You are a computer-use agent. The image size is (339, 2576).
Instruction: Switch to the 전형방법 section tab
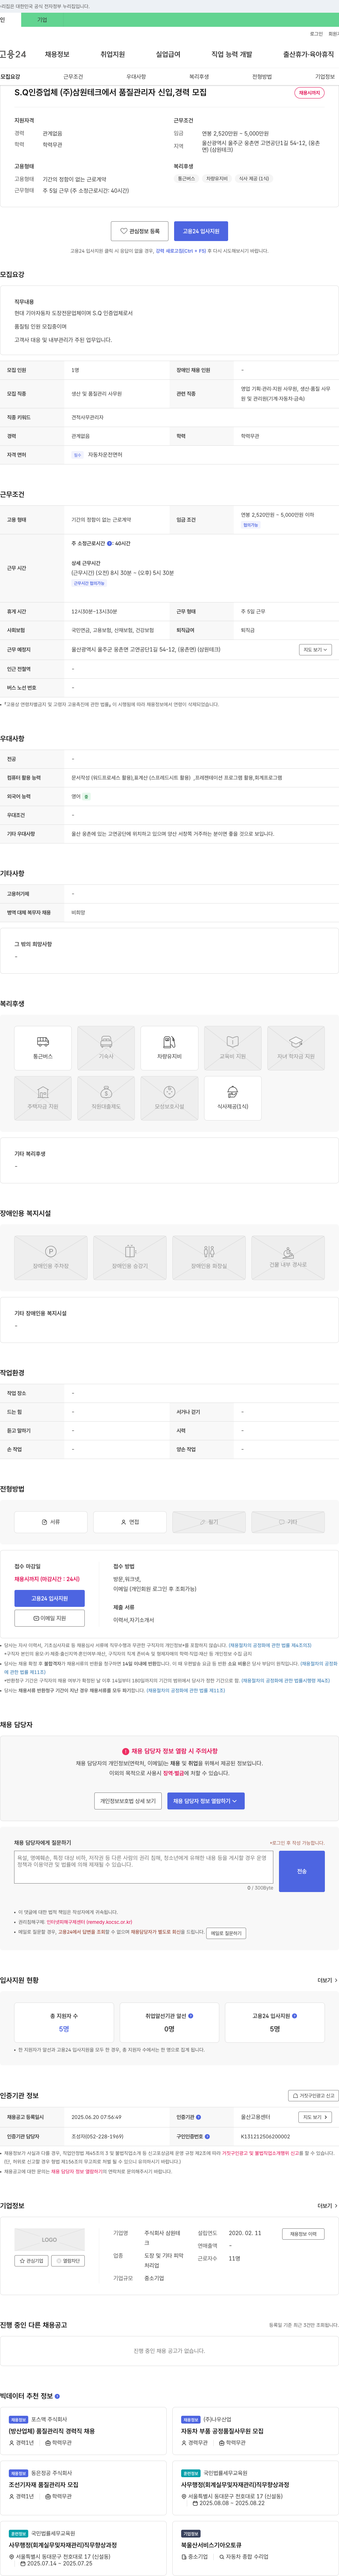(262, 77)
